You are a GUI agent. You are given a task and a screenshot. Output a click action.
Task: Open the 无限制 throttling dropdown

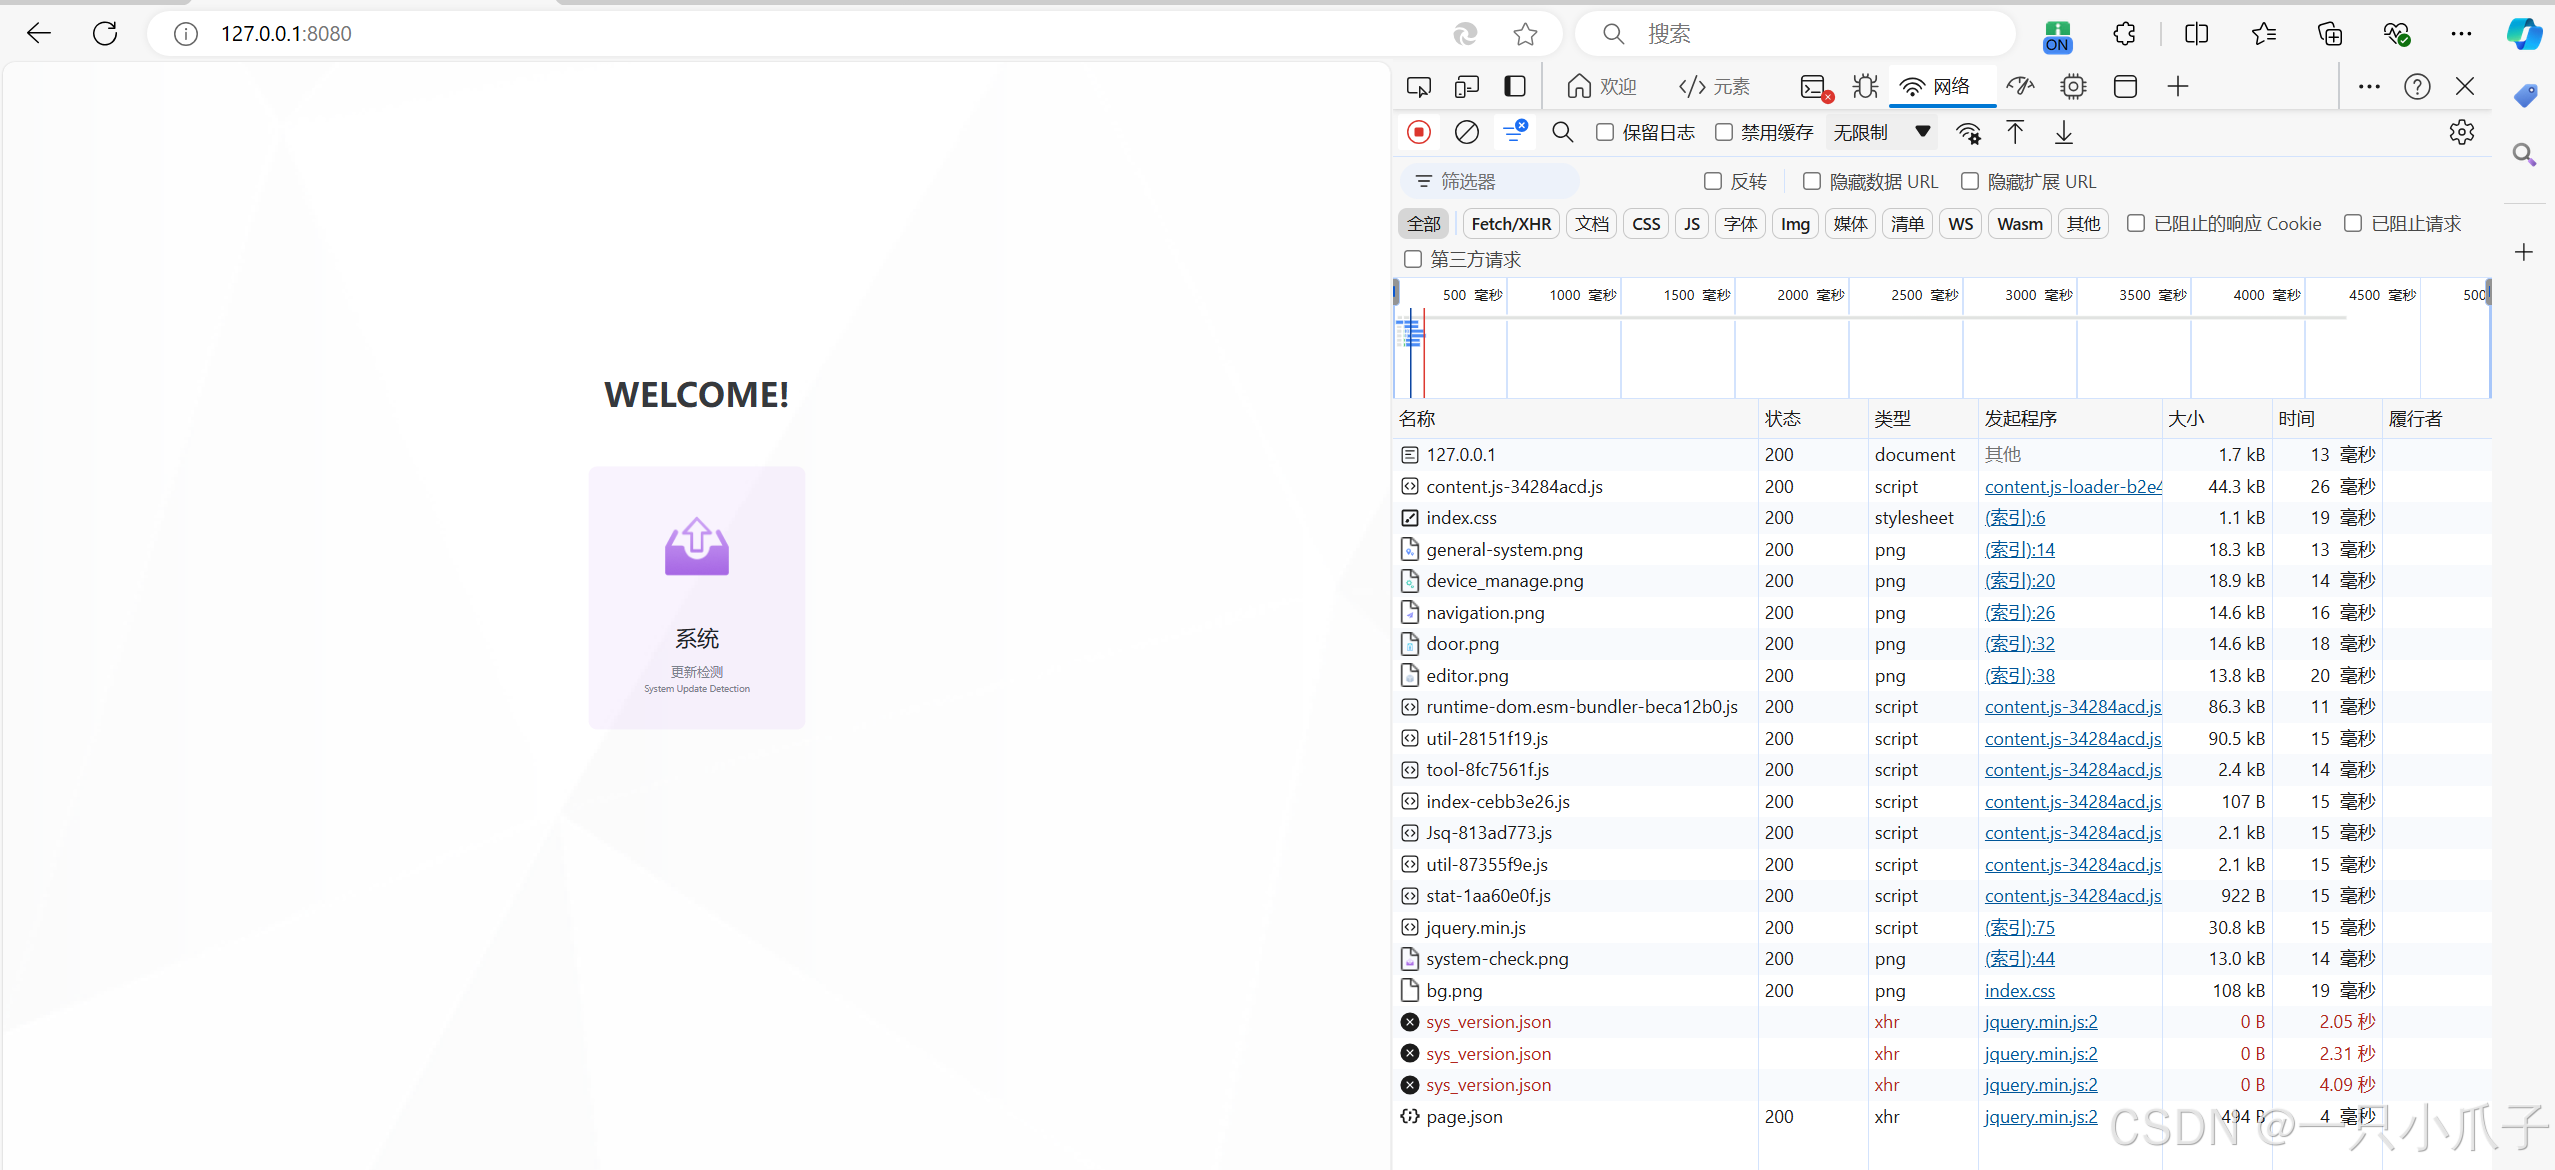1880,132
